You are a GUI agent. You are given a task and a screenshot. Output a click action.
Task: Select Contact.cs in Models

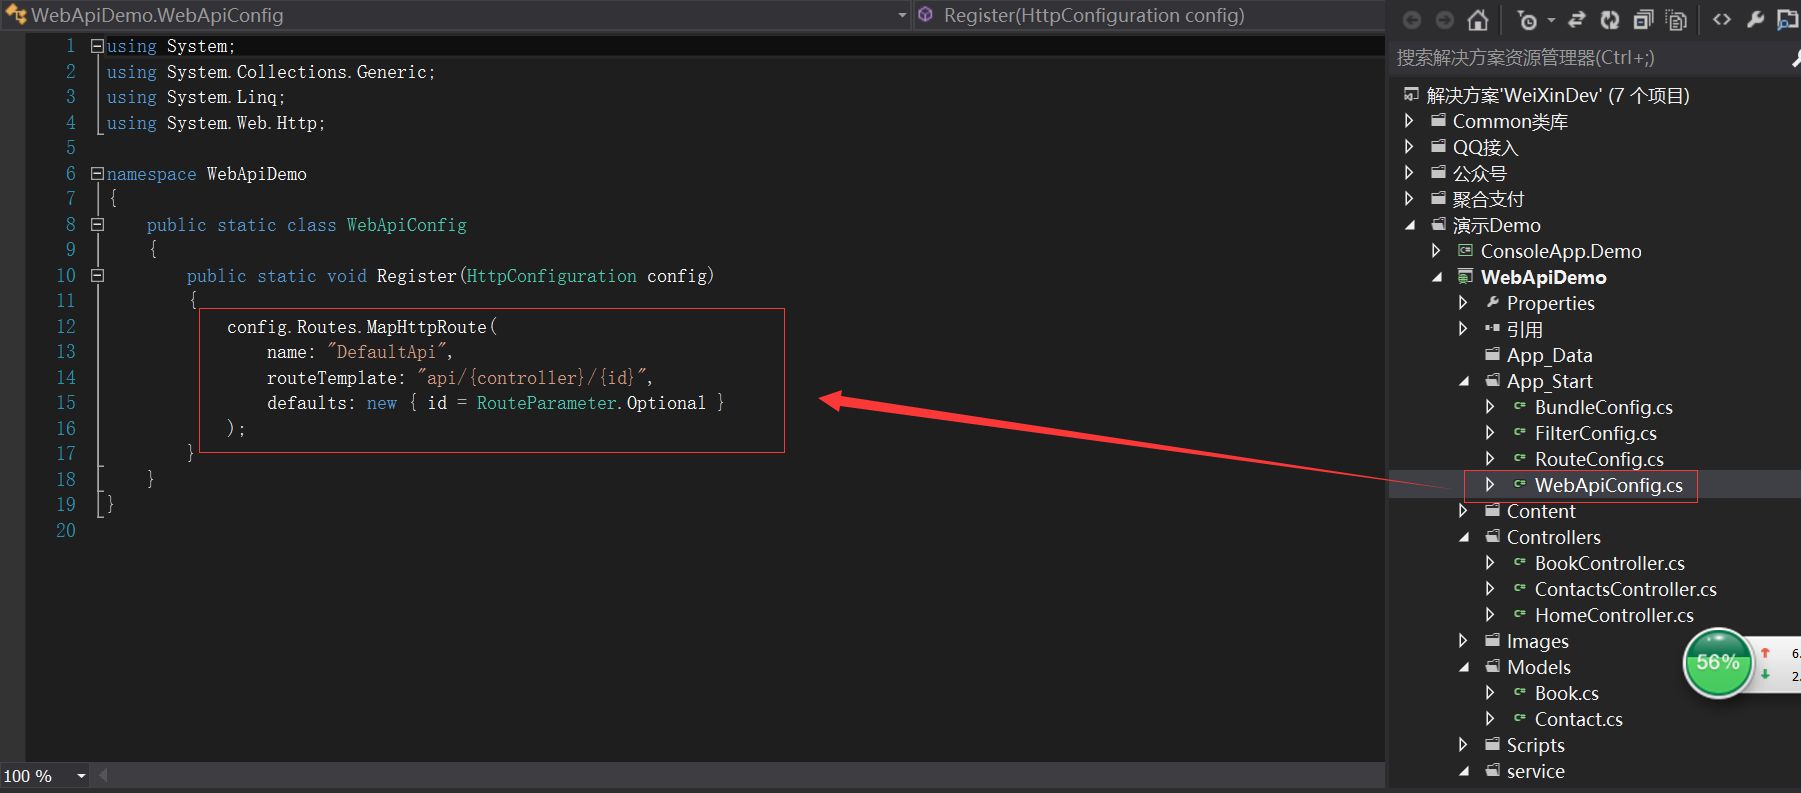tap(1579, 719)
